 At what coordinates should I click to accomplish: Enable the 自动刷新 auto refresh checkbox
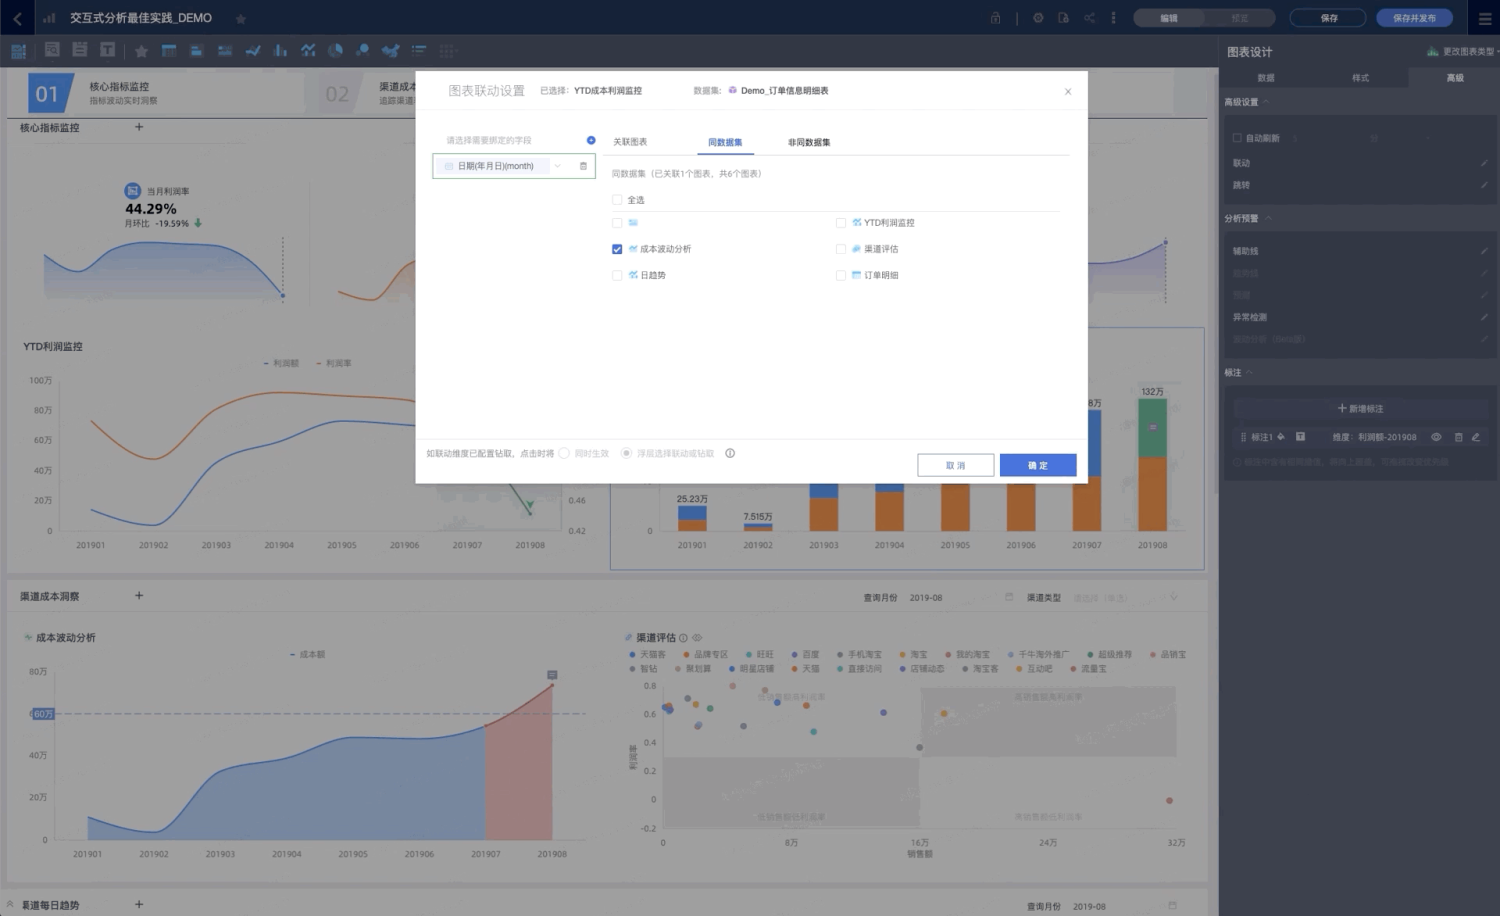pos(1237,138)
